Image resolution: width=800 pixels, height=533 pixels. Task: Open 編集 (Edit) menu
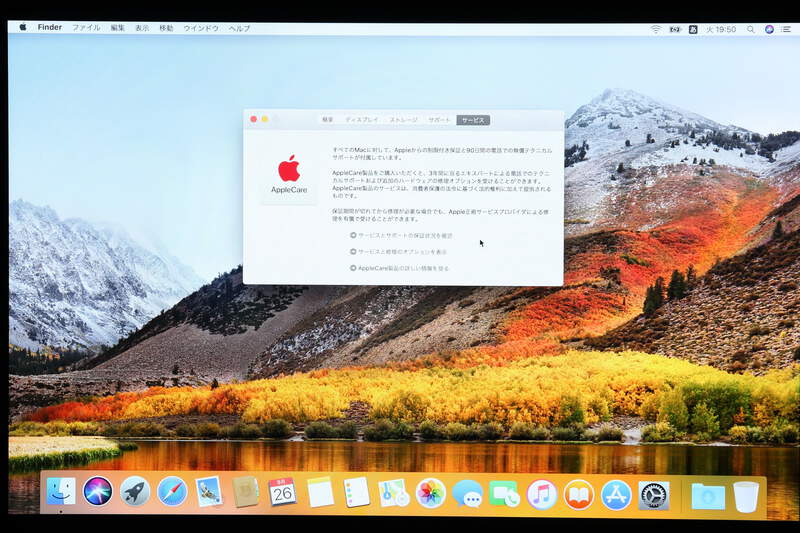coord(117,28)
